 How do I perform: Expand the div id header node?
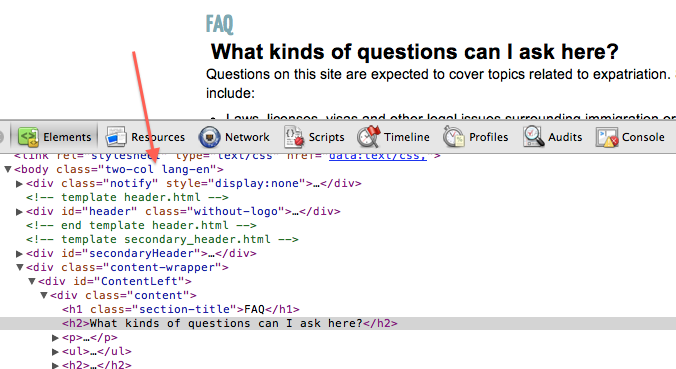click(x=19, y=212)
